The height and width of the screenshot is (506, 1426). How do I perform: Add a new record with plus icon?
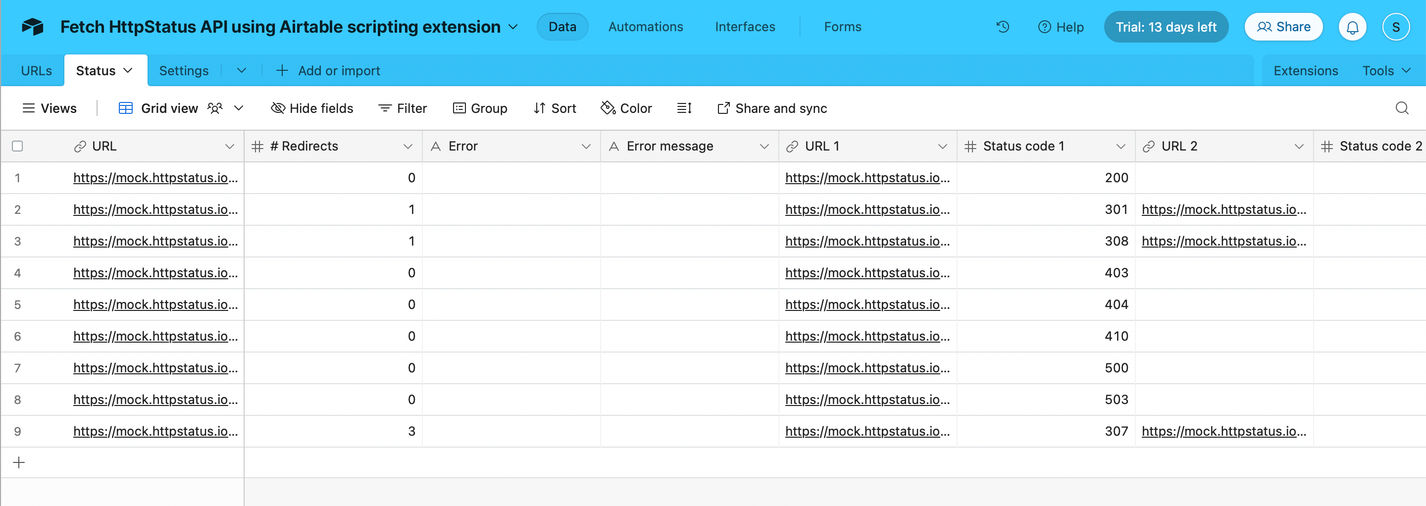[x=18, y=462]
